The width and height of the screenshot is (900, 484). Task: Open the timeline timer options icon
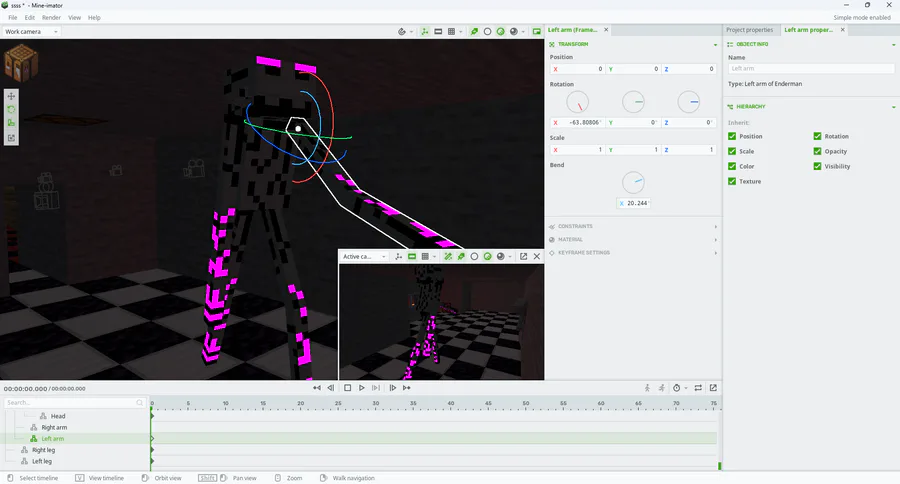(677, 388)
